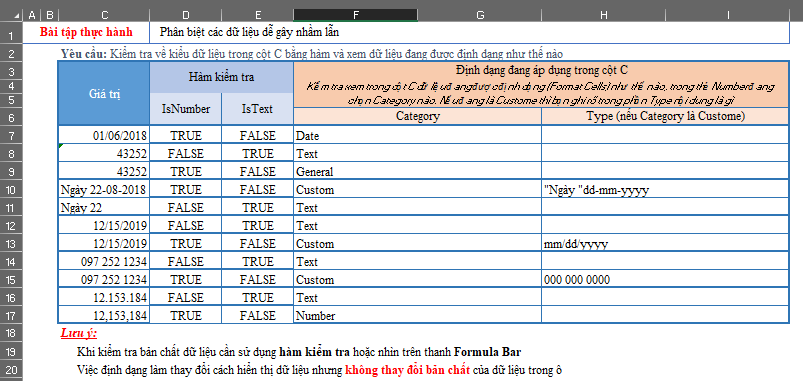
Task: Click the 'Lưu ý:' note cell
Action: click(79, 334)
